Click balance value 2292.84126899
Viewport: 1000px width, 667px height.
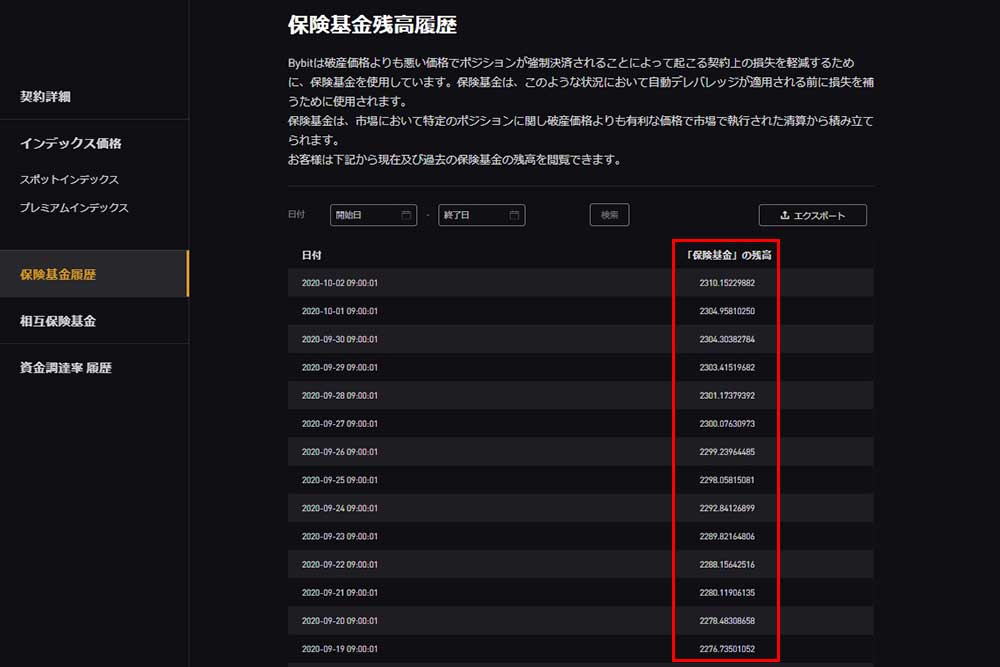coord(727,508)
